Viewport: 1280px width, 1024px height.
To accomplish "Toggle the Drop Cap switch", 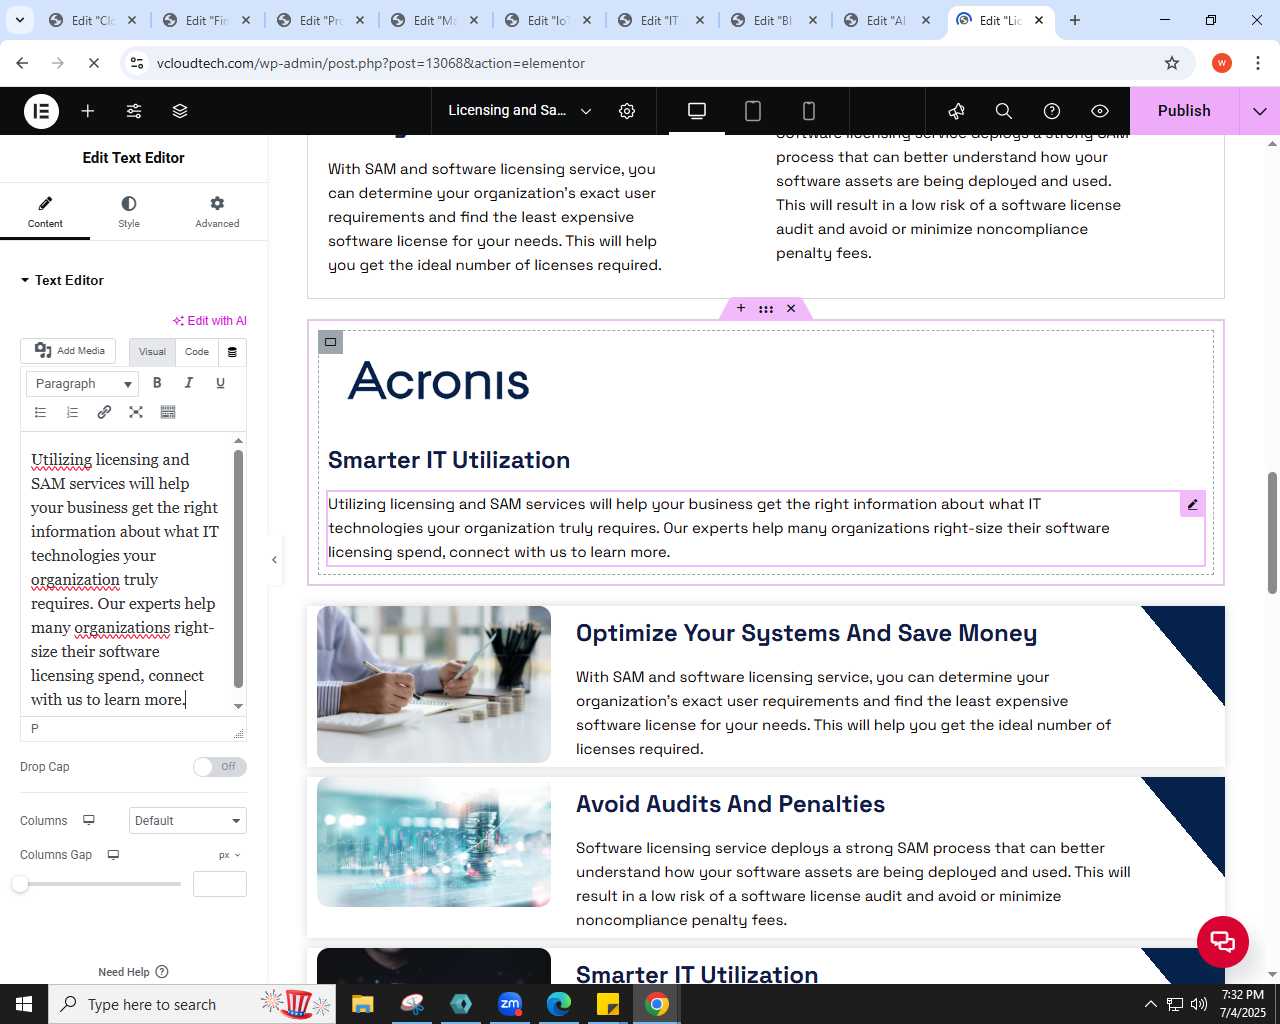I will 220,767.
